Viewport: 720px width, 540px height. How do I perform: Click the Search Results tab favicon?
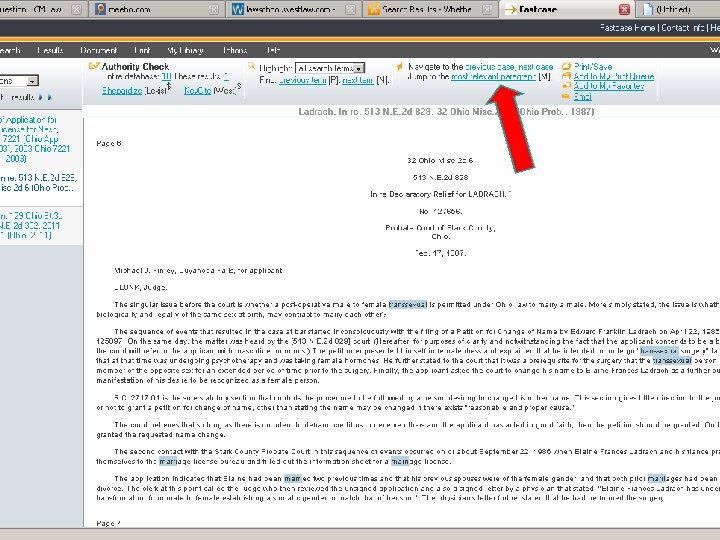click(374, 9)
